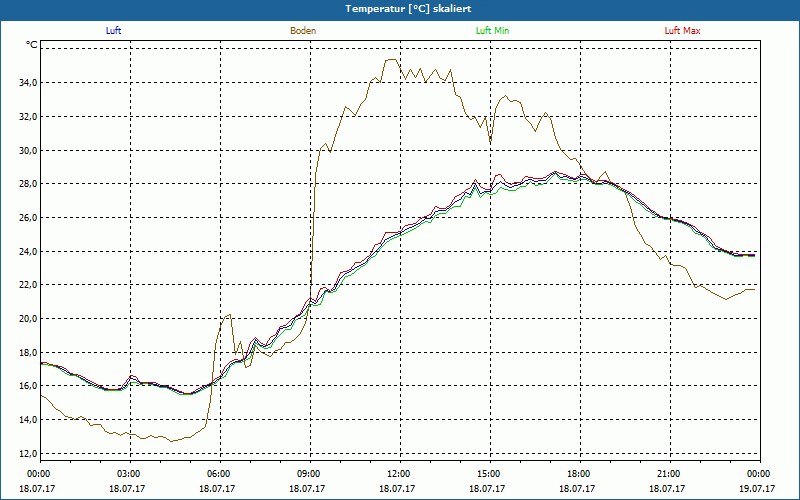The image size is (800, 500).
Task: Click the 24,0 y-axis value
Action: 29,251
